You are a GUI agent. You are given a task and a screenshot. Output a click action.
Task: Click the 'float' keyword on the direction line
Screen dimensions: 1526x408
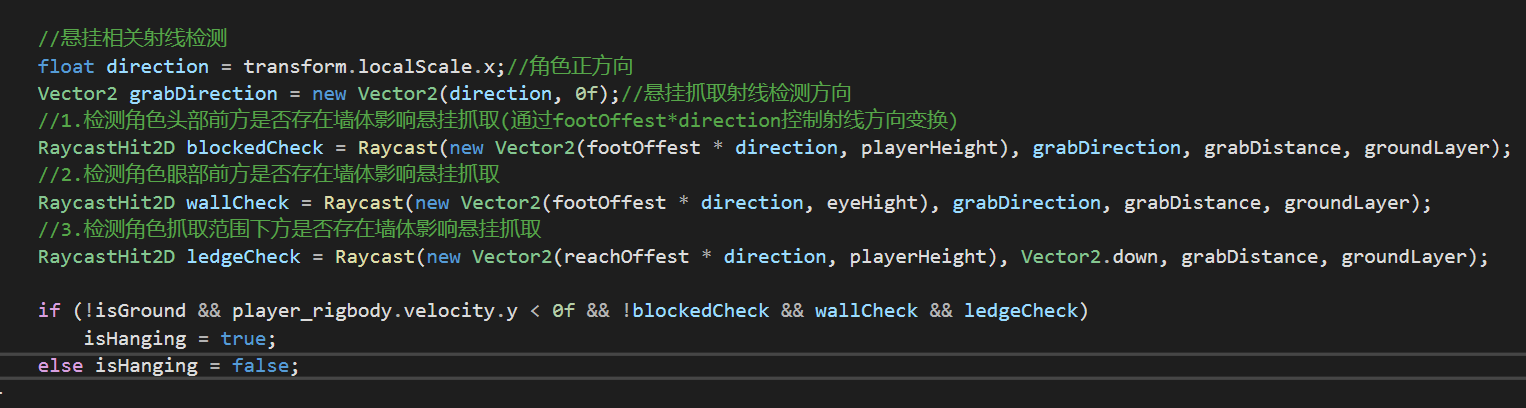click(66, 67)
